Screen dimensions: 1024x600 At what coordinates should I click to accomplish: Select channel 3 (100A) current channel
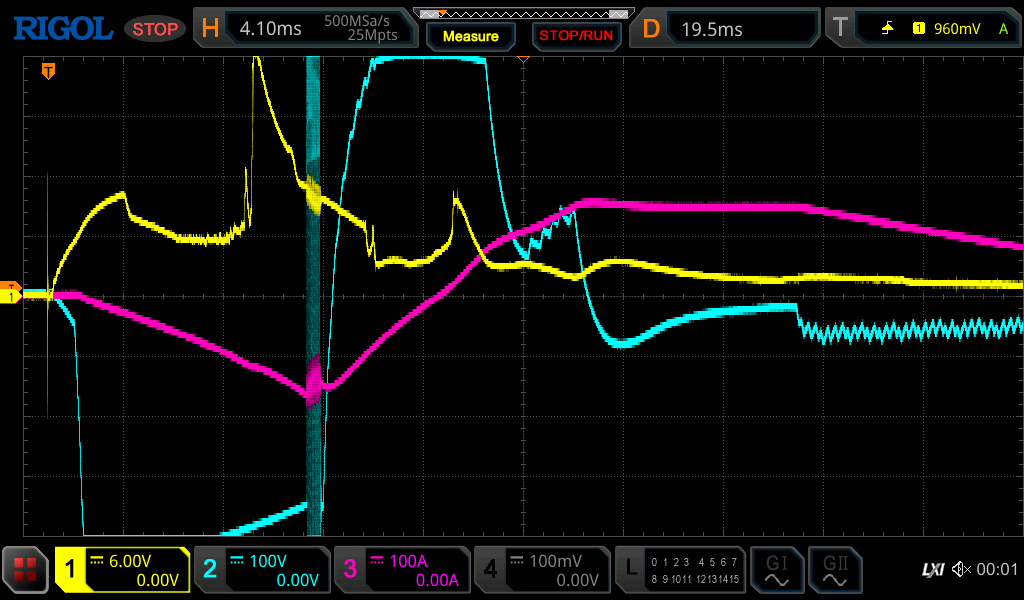(x=402, y=570)
